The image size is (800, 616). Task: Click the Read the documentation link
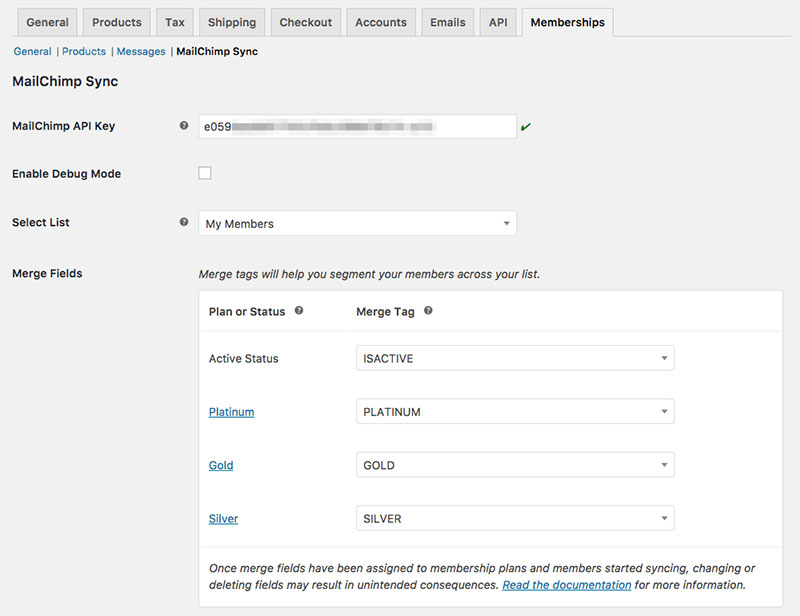567,585
